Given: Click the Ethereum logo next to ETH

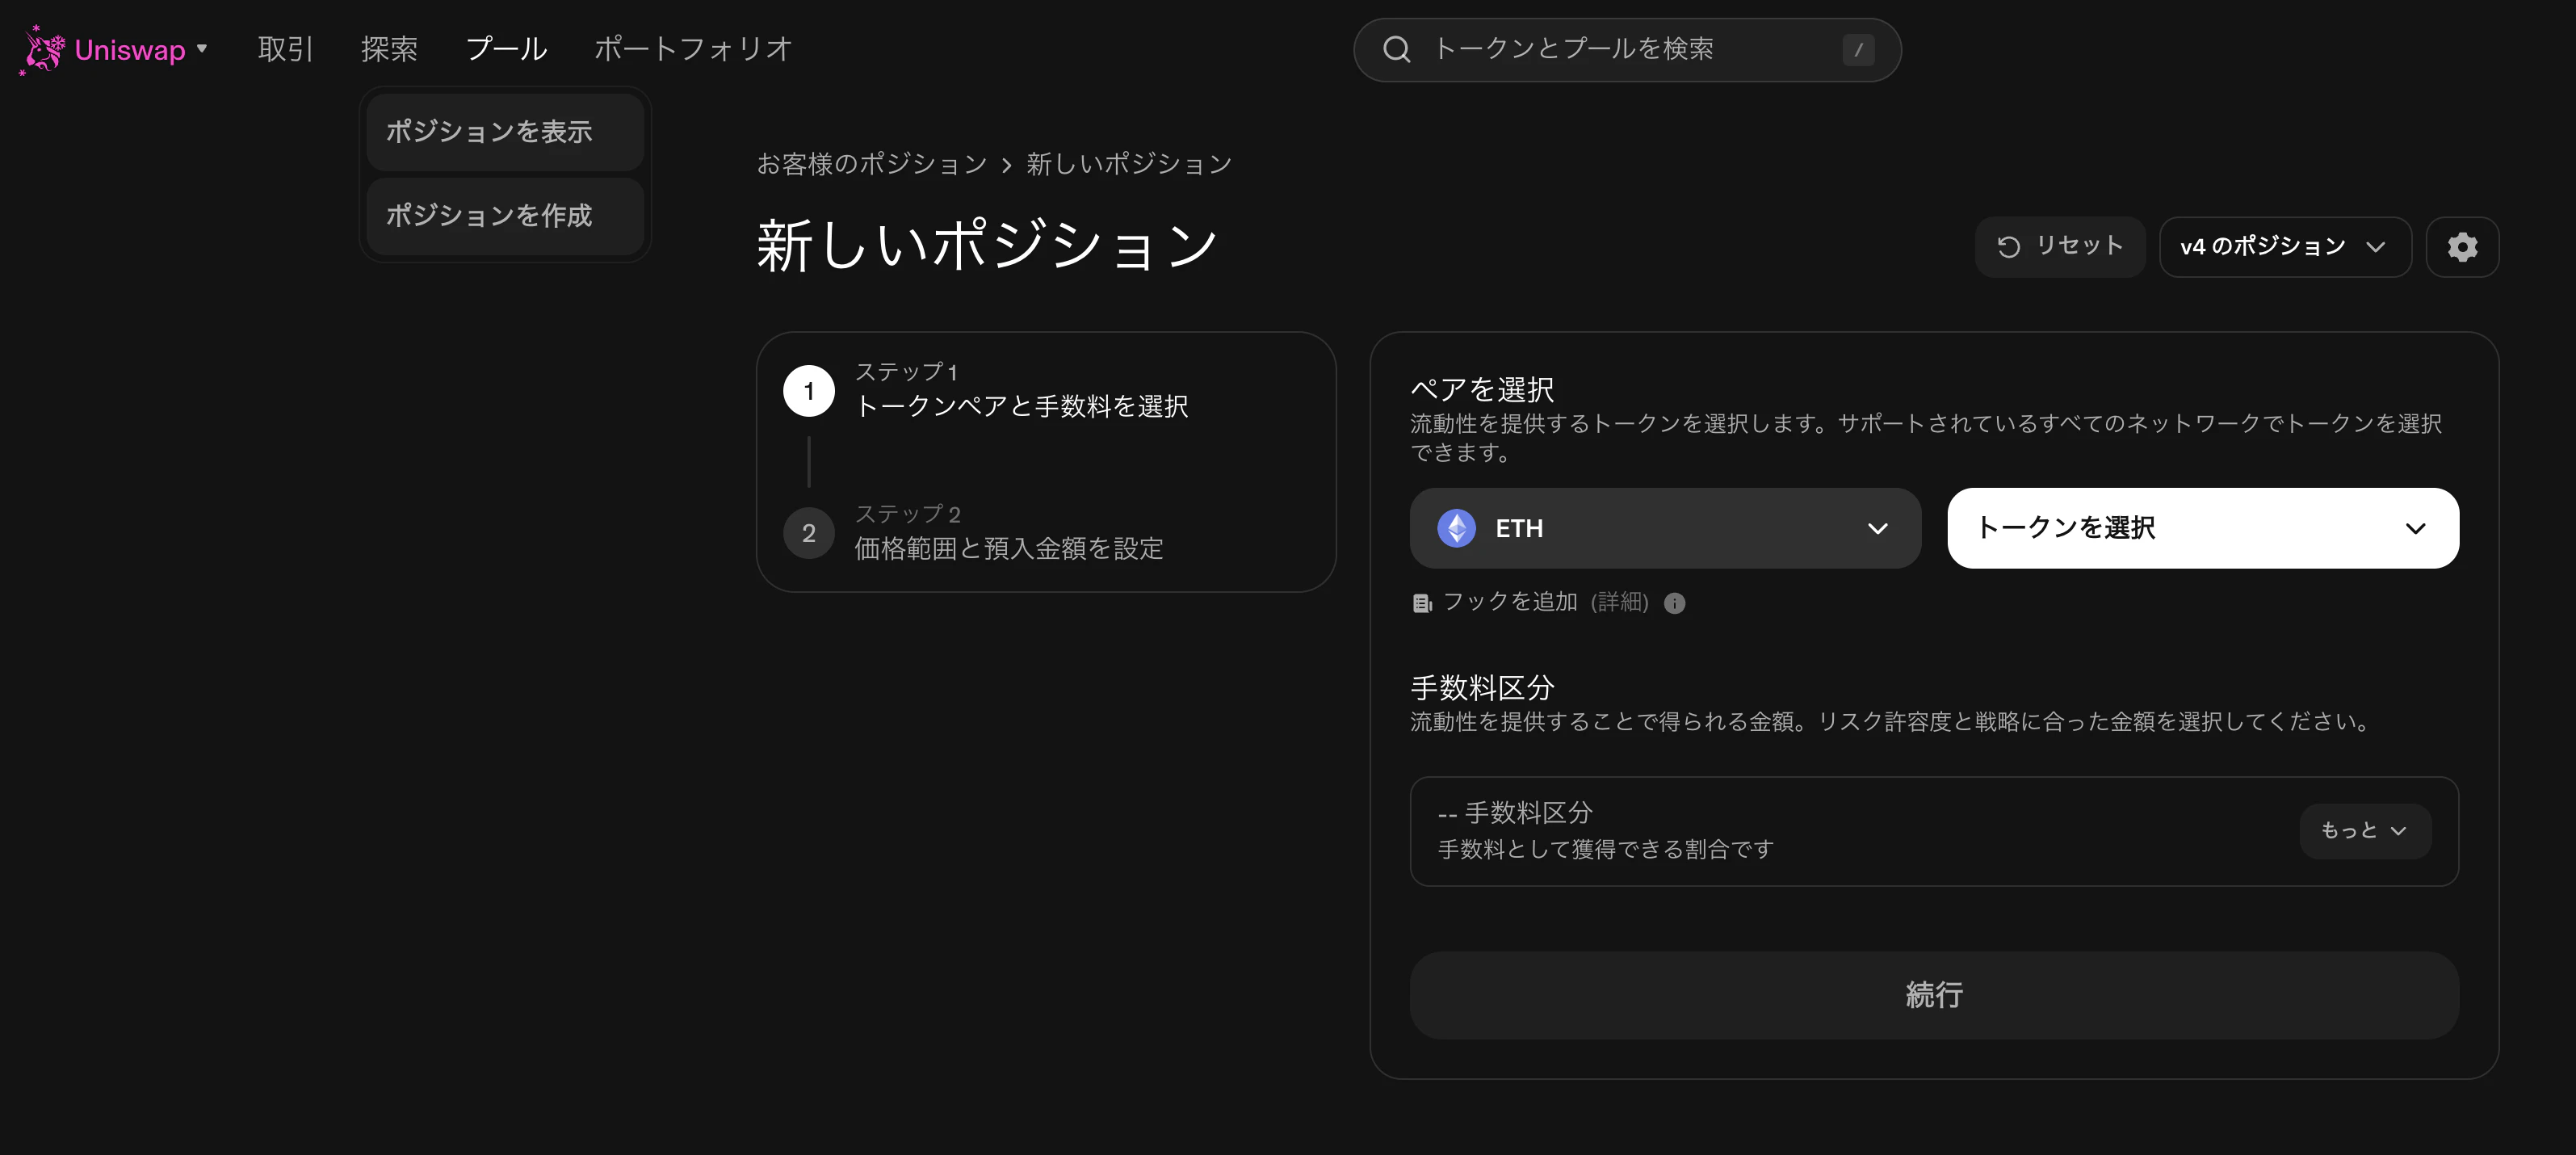Looking at the screenshot, I should 1457,528.
